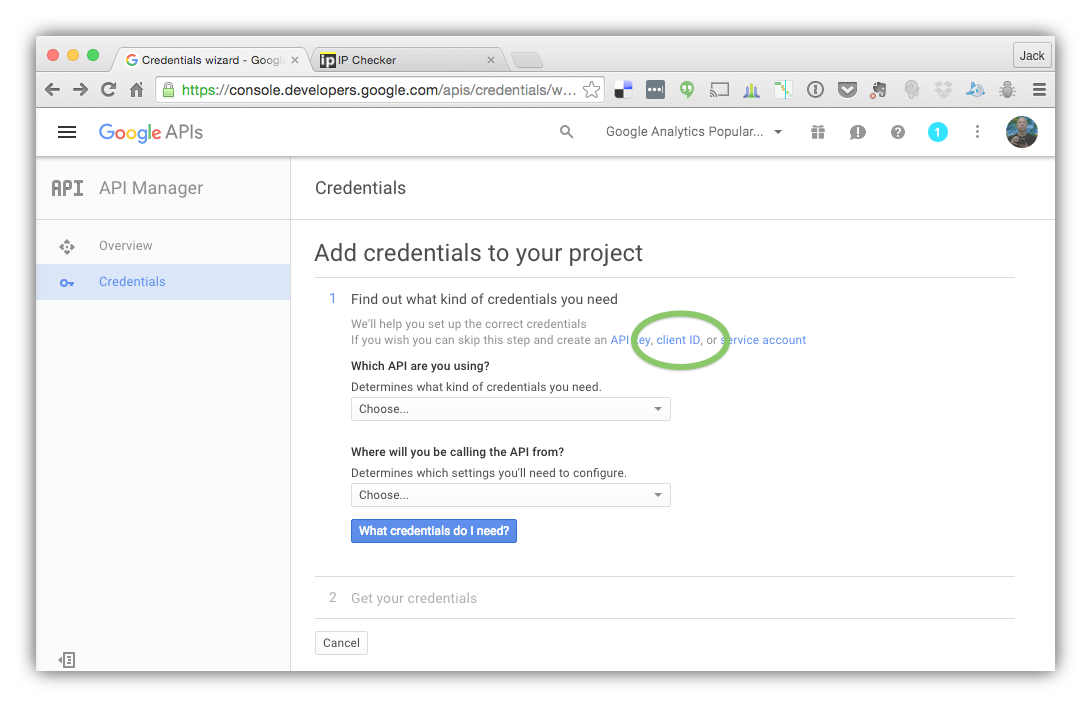Click the API Manager title

[x=151, y=188]
